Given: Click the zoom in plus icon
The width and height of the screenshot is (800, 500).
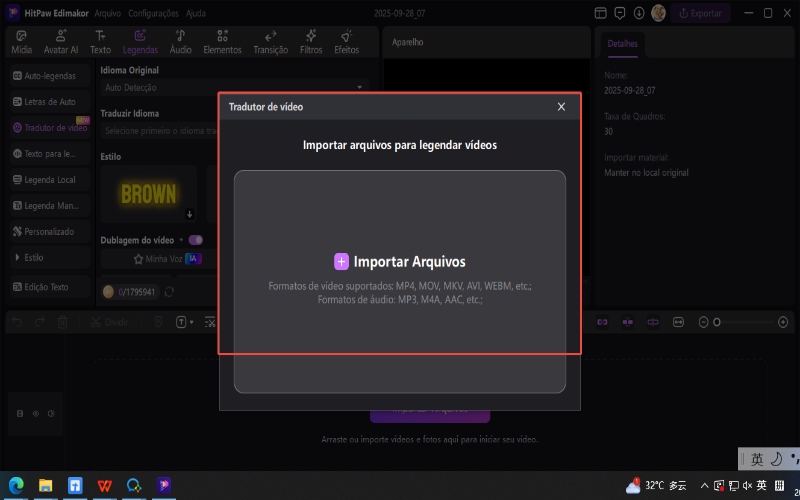Looking at the screenshot, I should [783, 322].
